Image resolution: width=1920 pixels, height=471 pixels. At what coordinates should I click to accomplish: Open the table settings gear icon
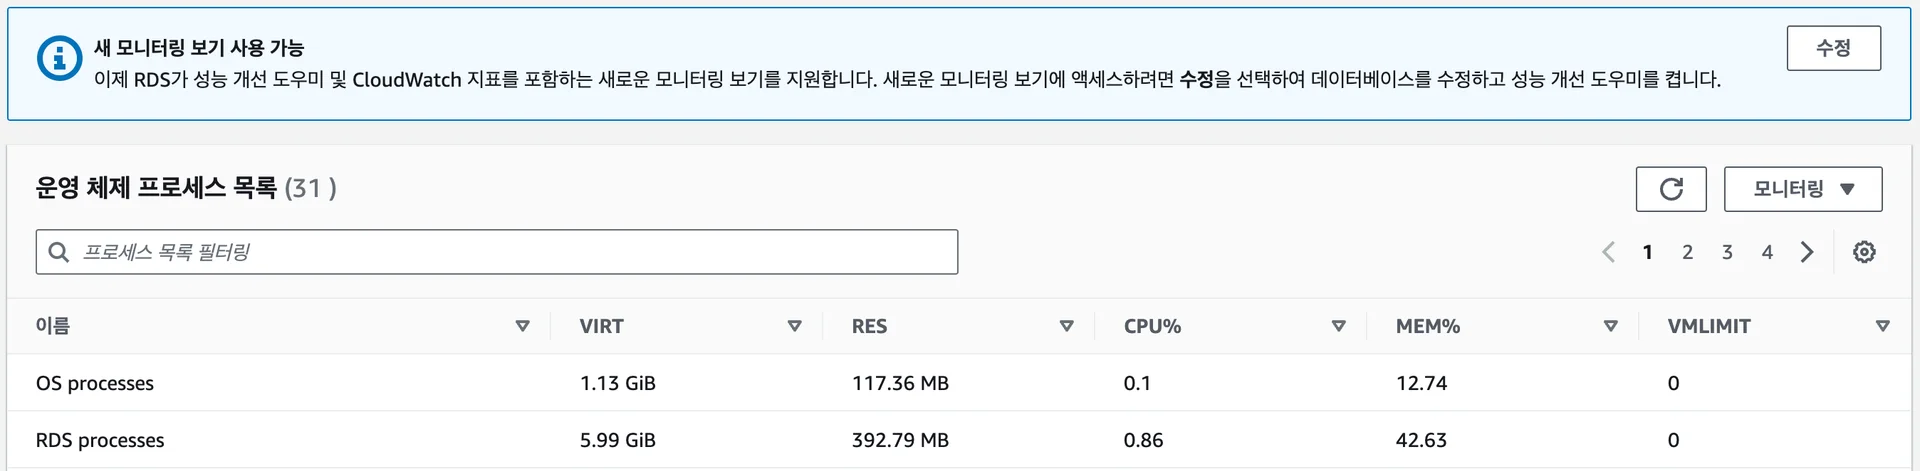[x=1864, y=252]
